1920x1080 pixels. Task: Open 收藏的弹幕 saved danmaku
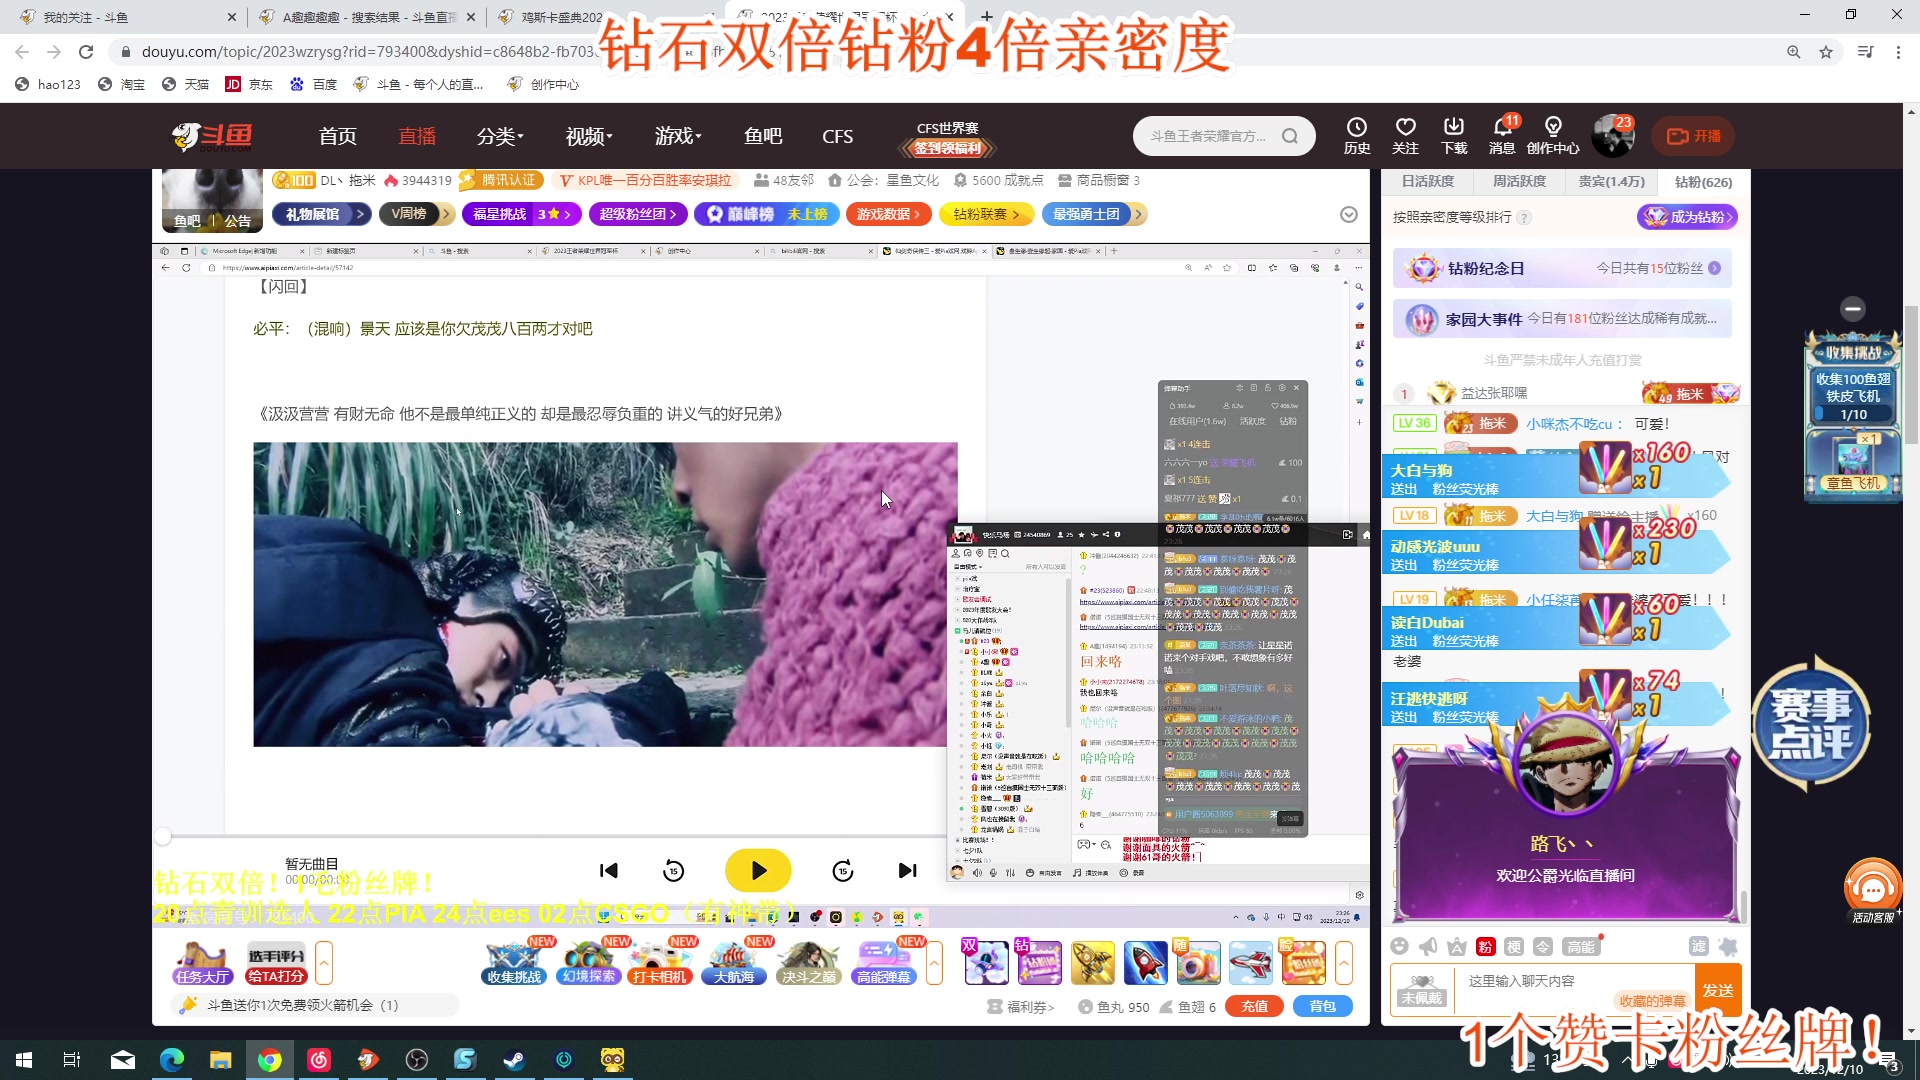coord(1652,1000)
